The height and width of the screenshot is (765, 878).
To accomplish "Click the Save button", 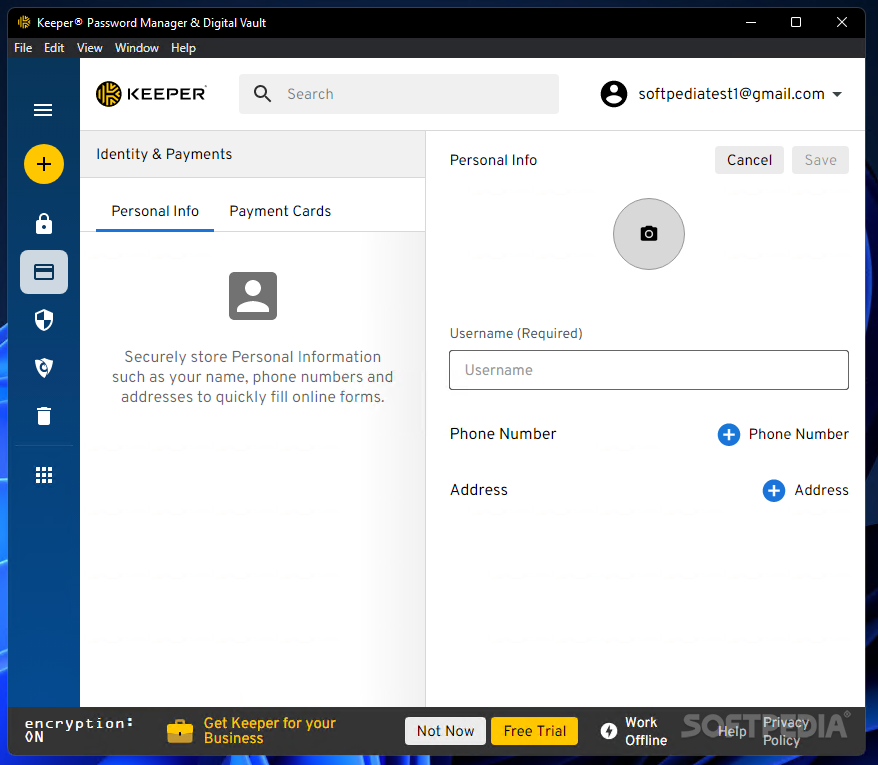I will [x=820, y=160].
